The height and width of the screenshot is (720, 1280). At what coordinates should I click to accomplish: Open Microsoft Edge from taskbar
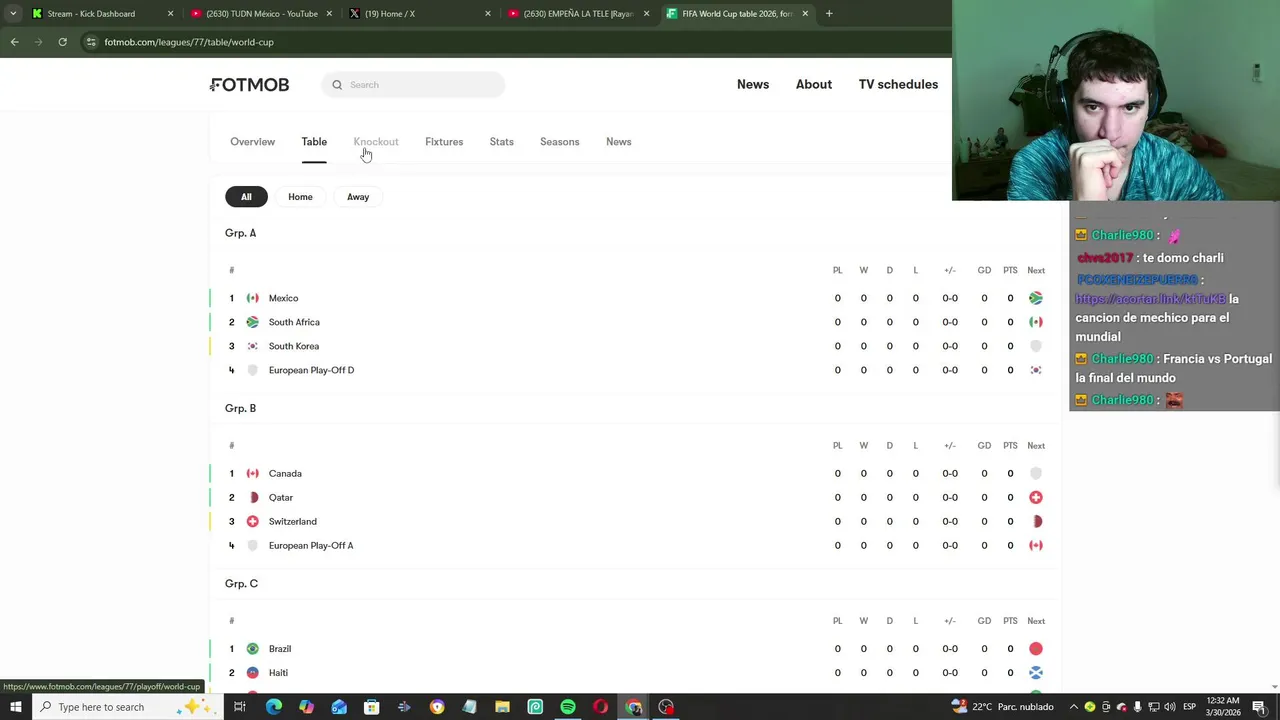point(273,707)
